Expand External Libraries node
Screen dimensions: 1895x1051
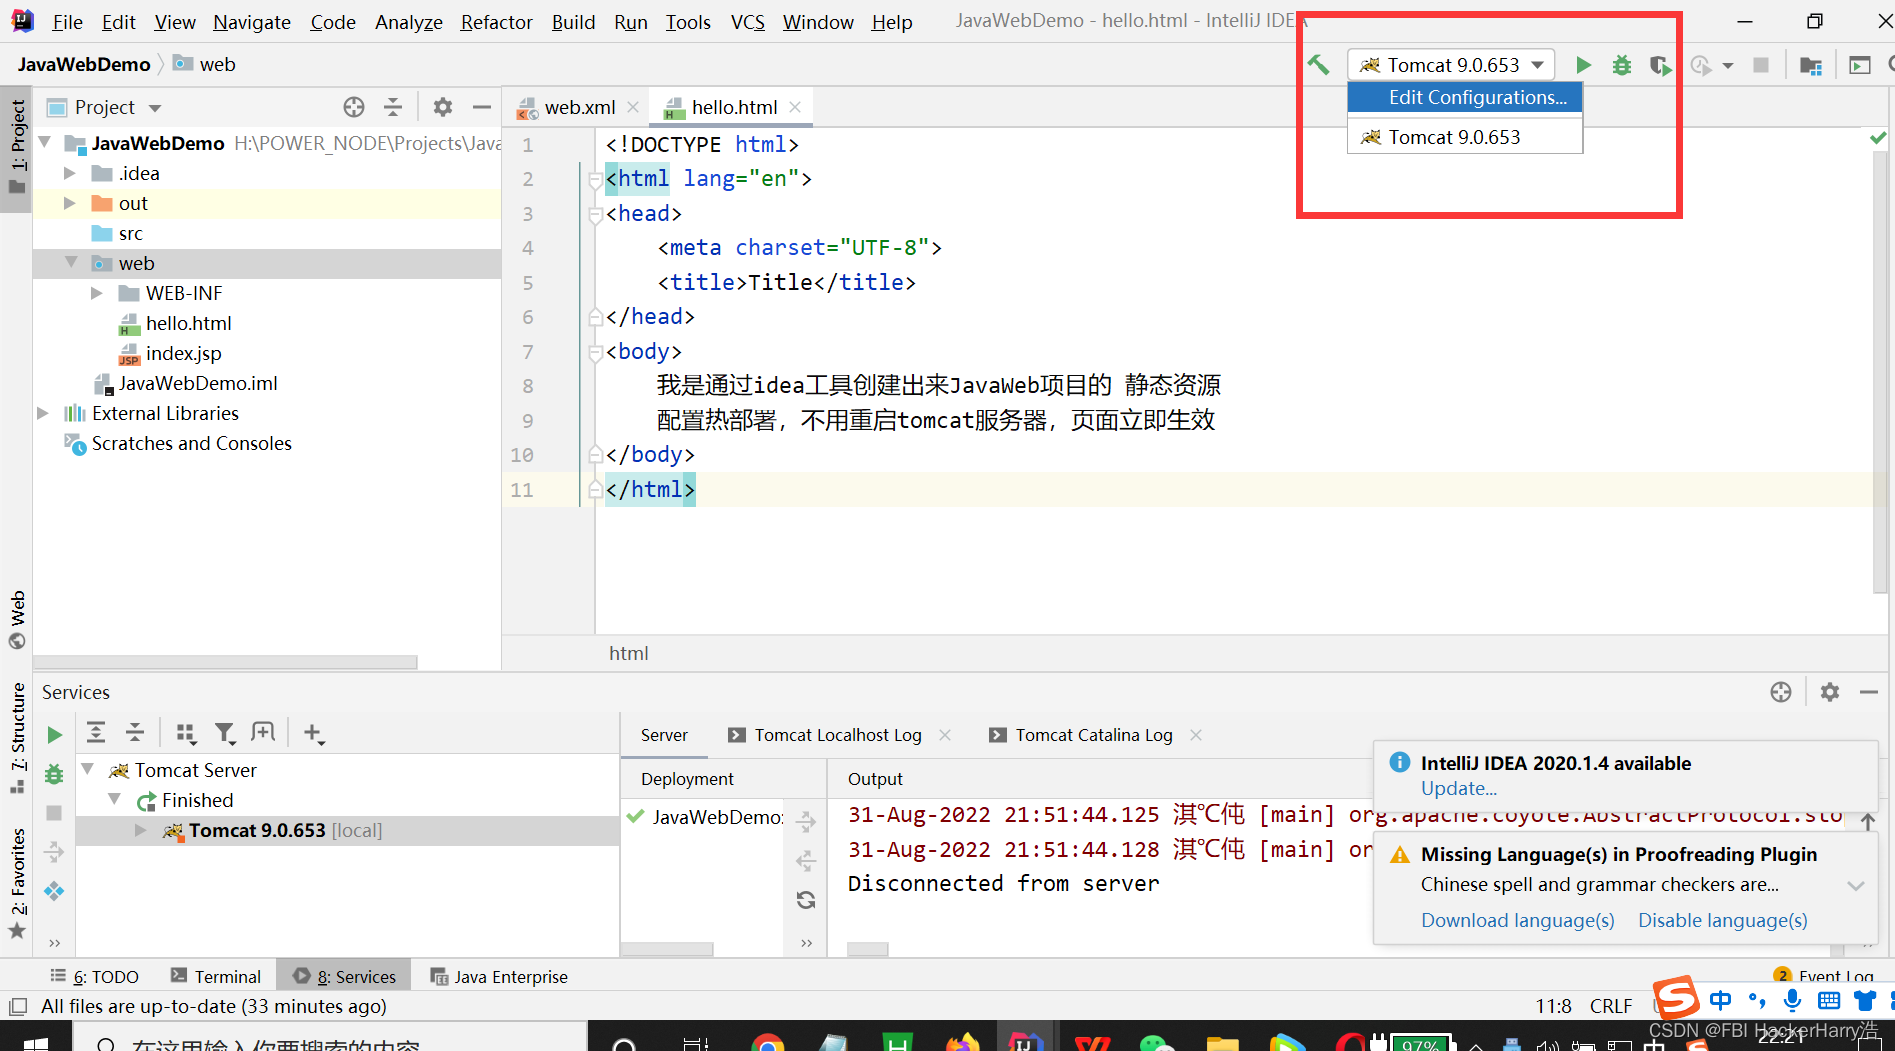point(43,413)
